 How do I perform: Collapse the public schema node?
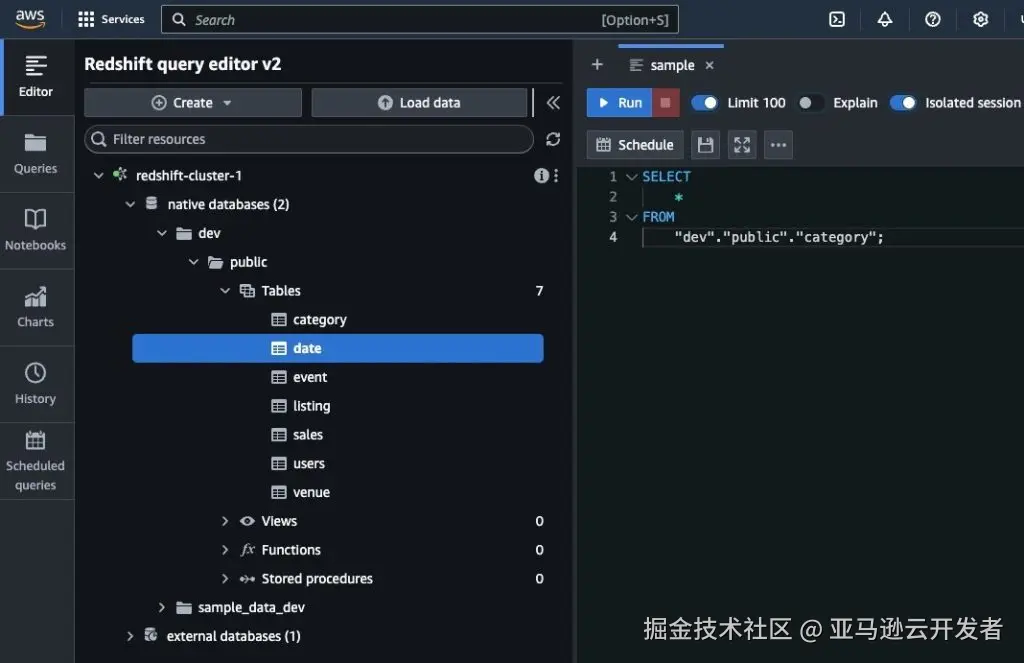(193, 261)
